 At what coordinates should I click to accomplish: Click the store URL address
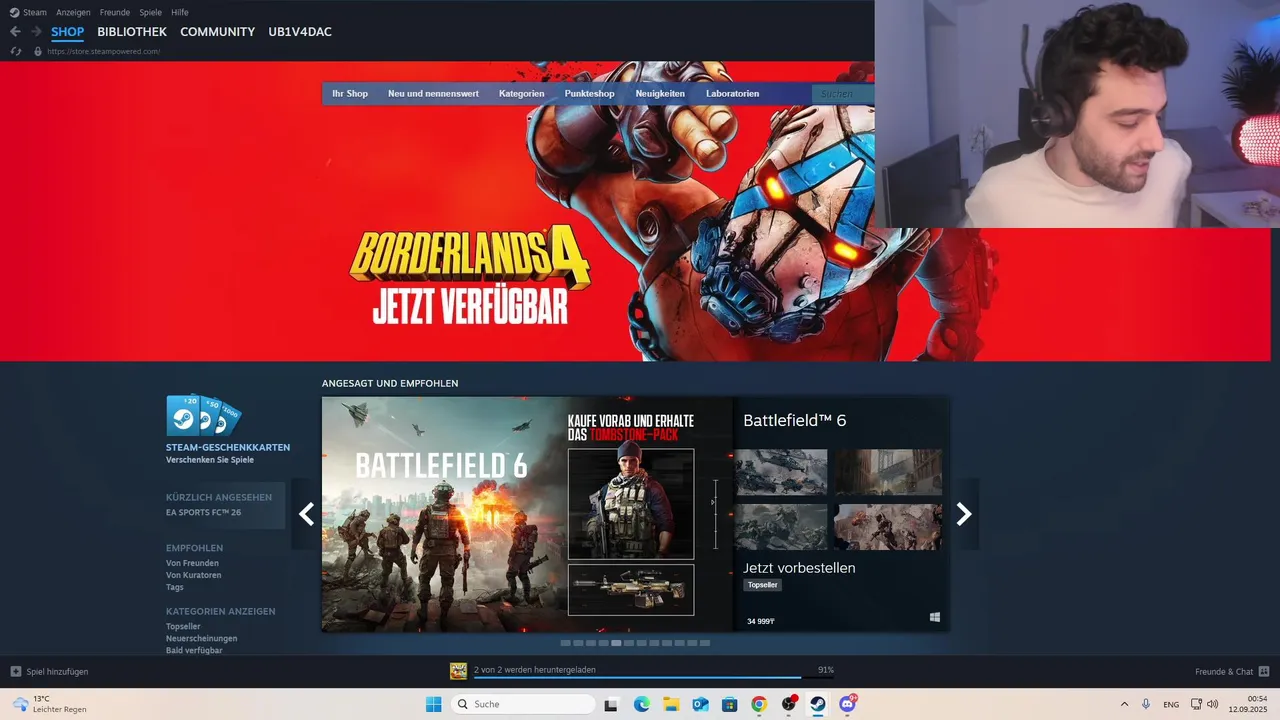pyautogui.click(x=104, y=51)
